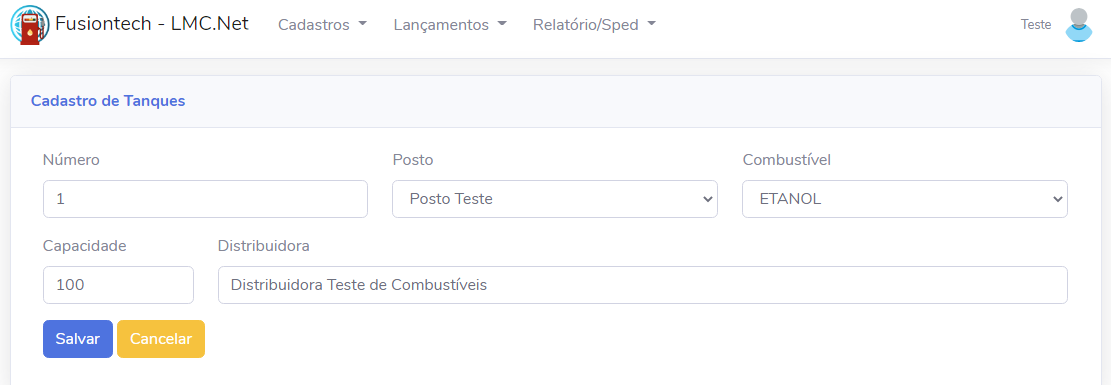The image size is (1111, 385).
Task: Open the Posto Teste select box
Action: 555,199
